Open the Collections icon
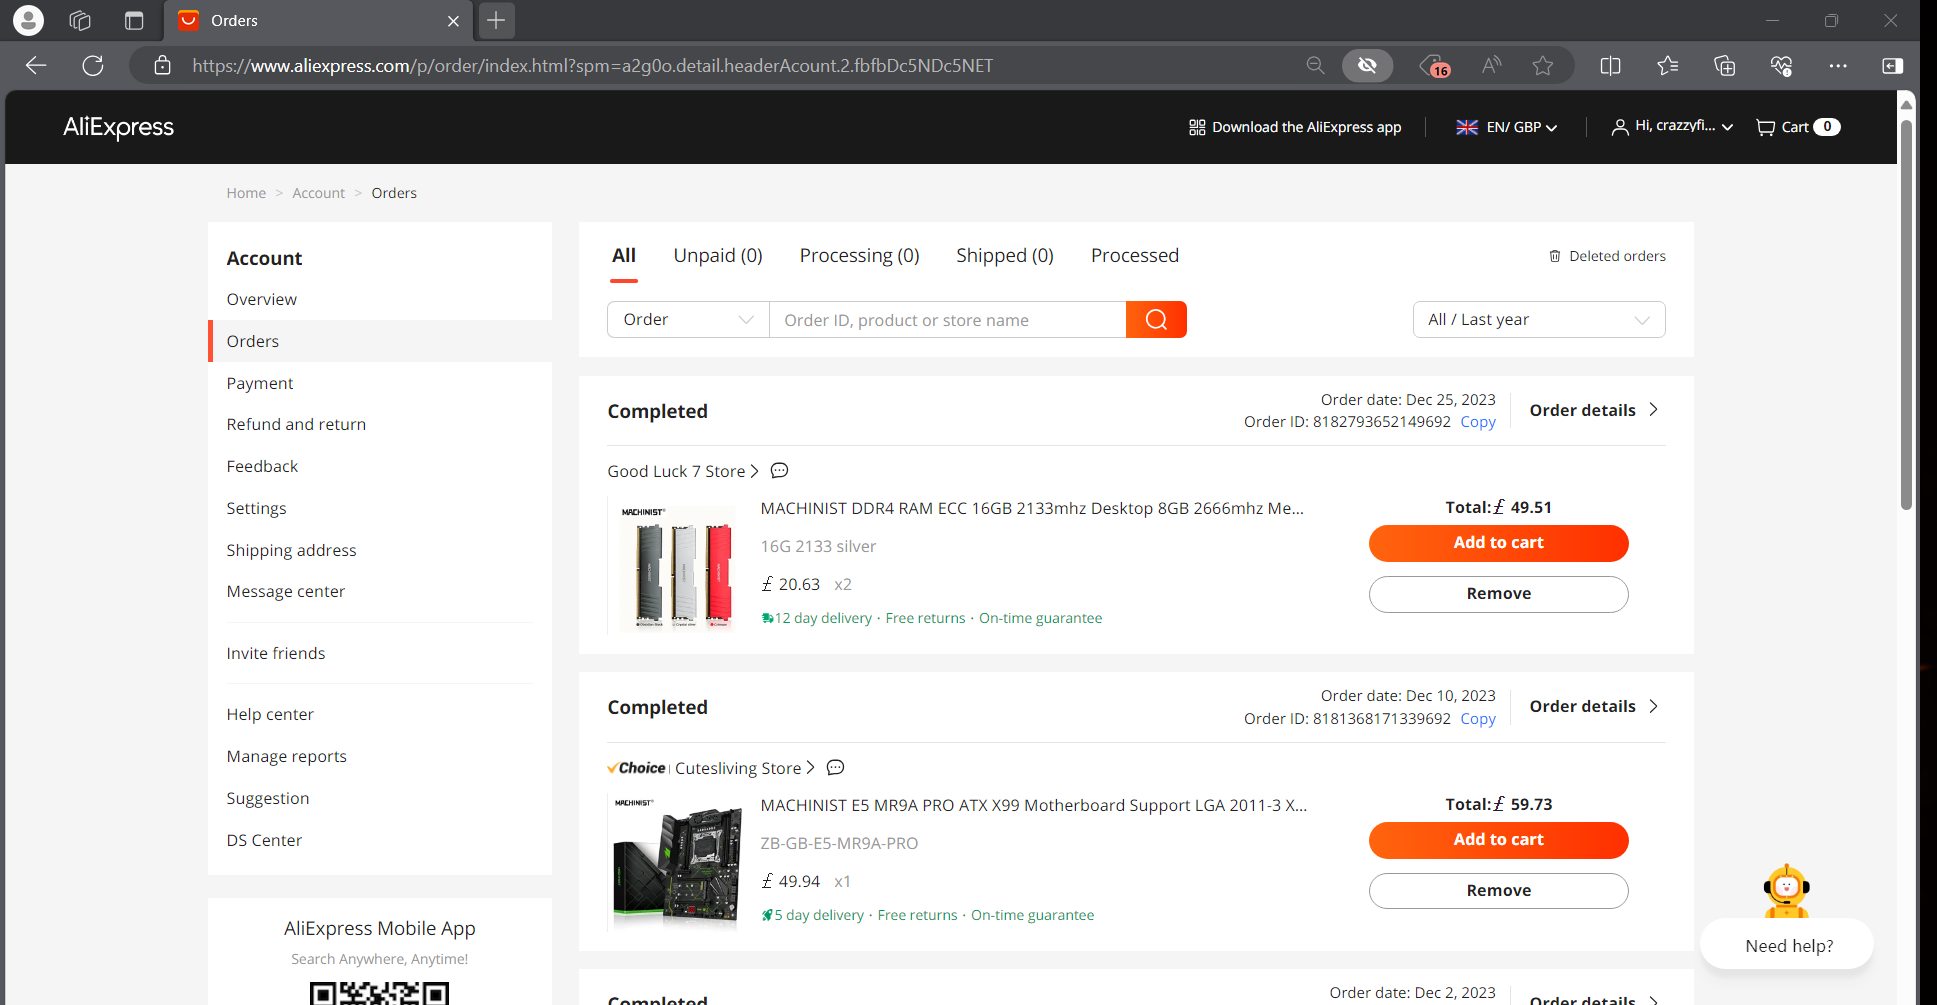Viewport: 1937px width, 1005px height. click(x=1724, y=66)
